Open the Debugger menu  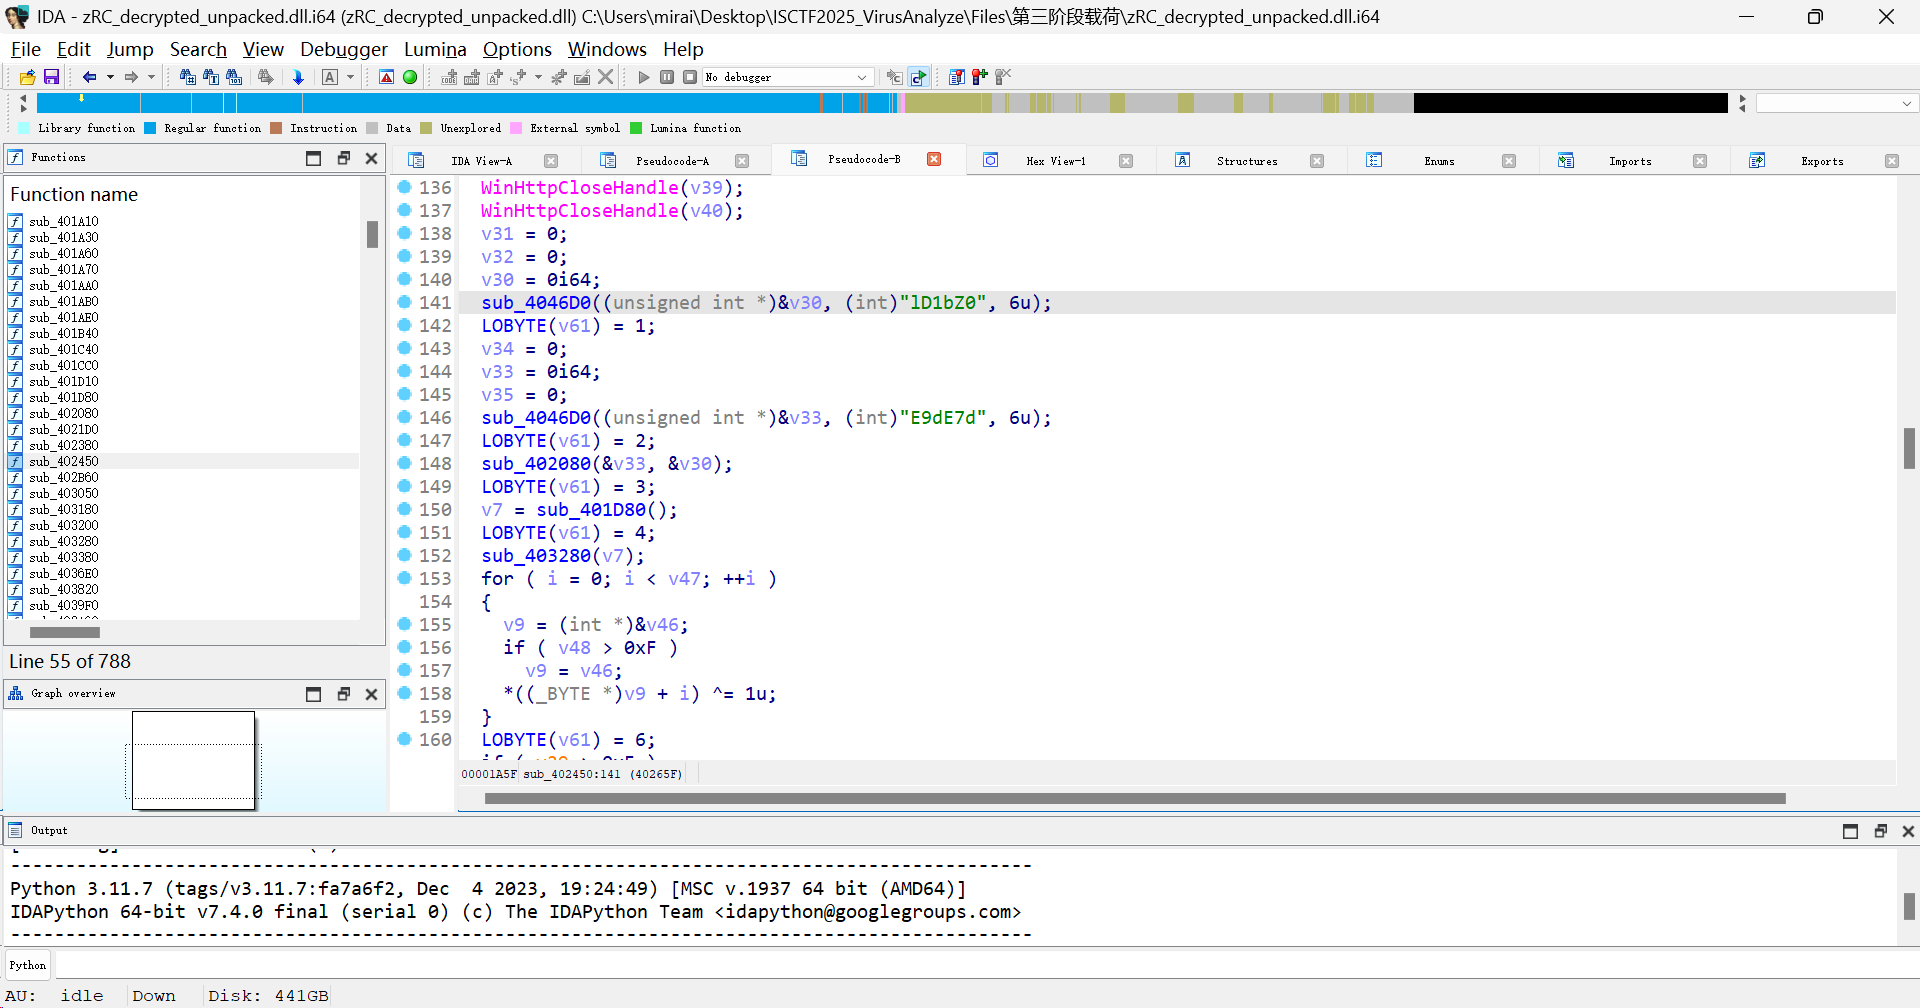344,49
